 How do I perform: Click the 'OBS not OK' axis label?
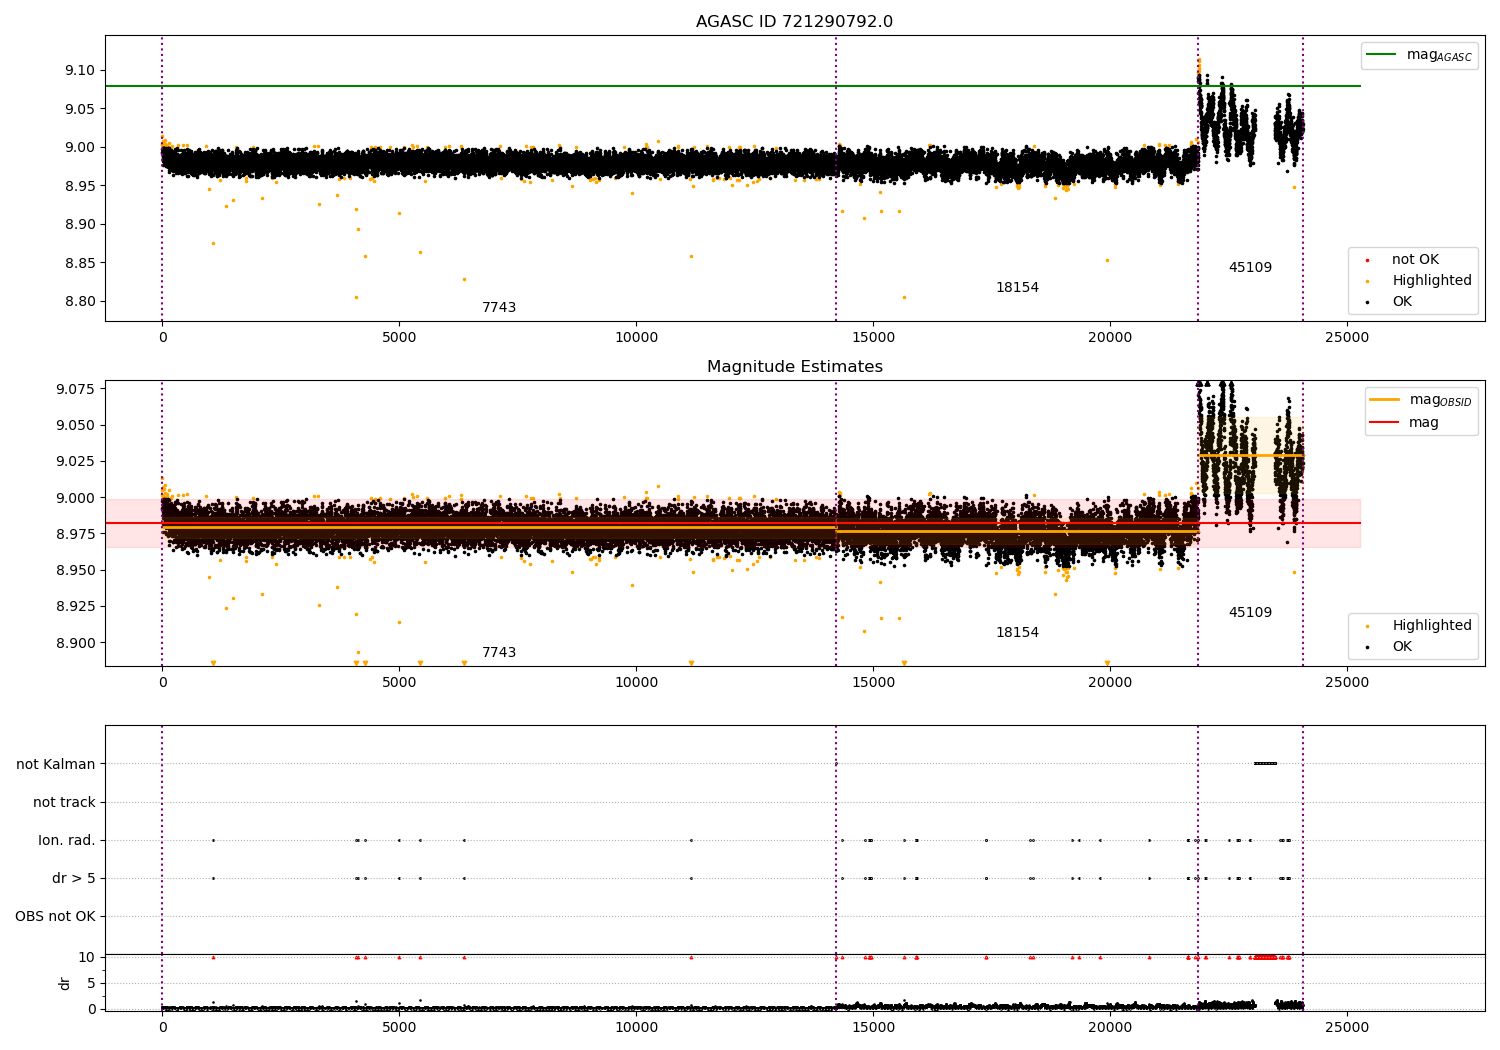tap(55, 916)
